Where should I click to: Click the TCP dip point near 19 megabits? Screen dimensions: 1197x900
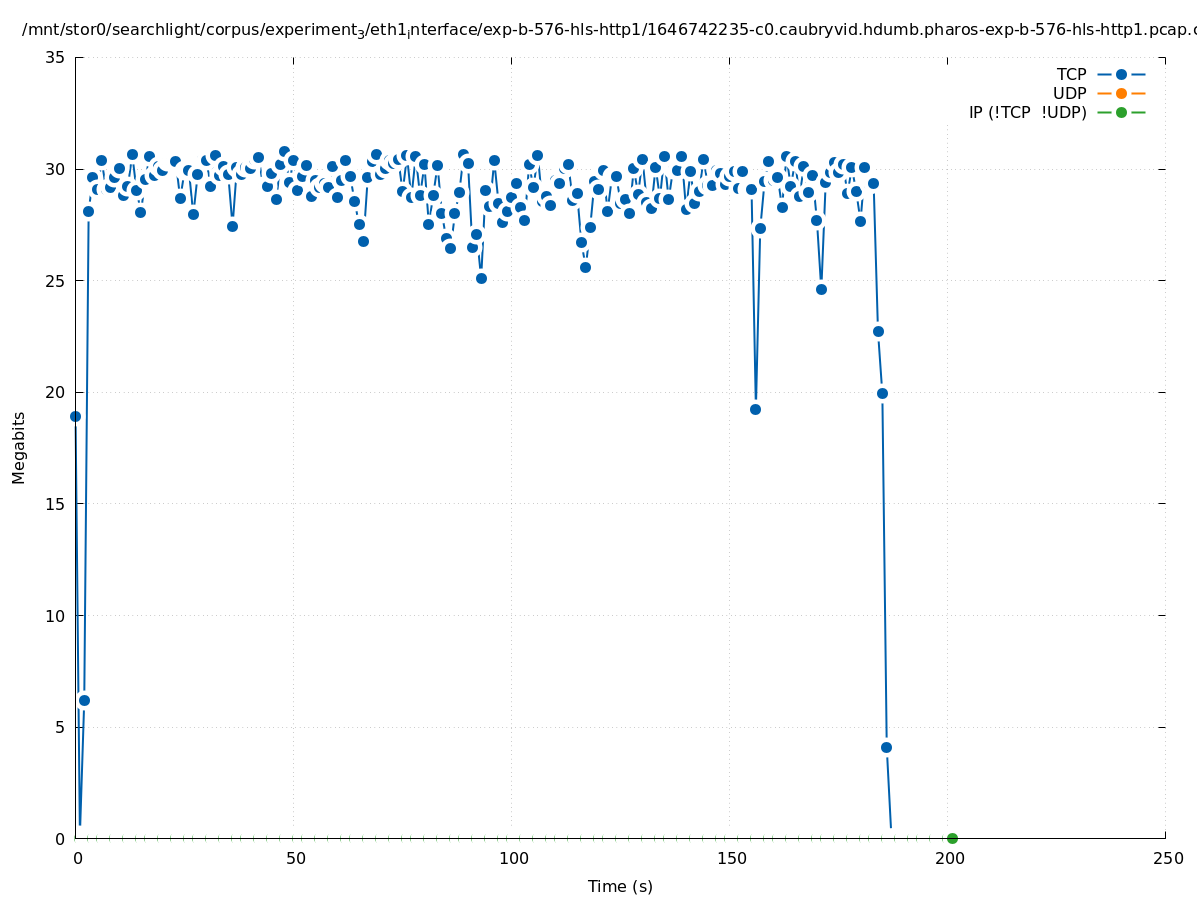[x=755, y=409]
